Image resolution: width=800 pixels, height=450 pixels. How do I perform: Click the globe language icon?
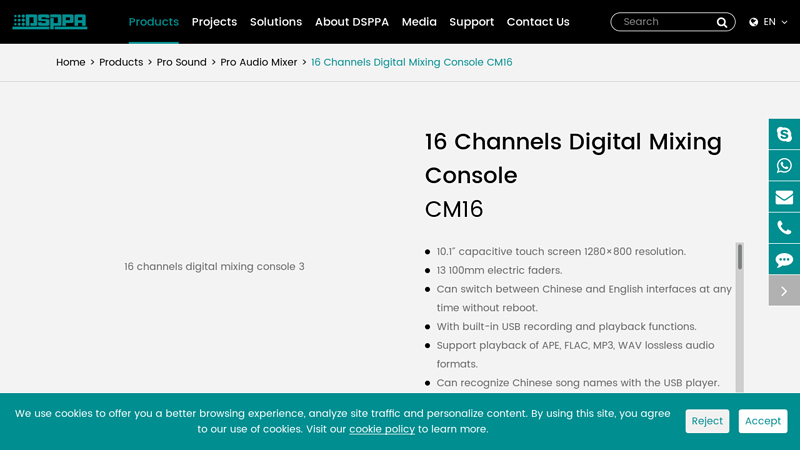(754, 22)
